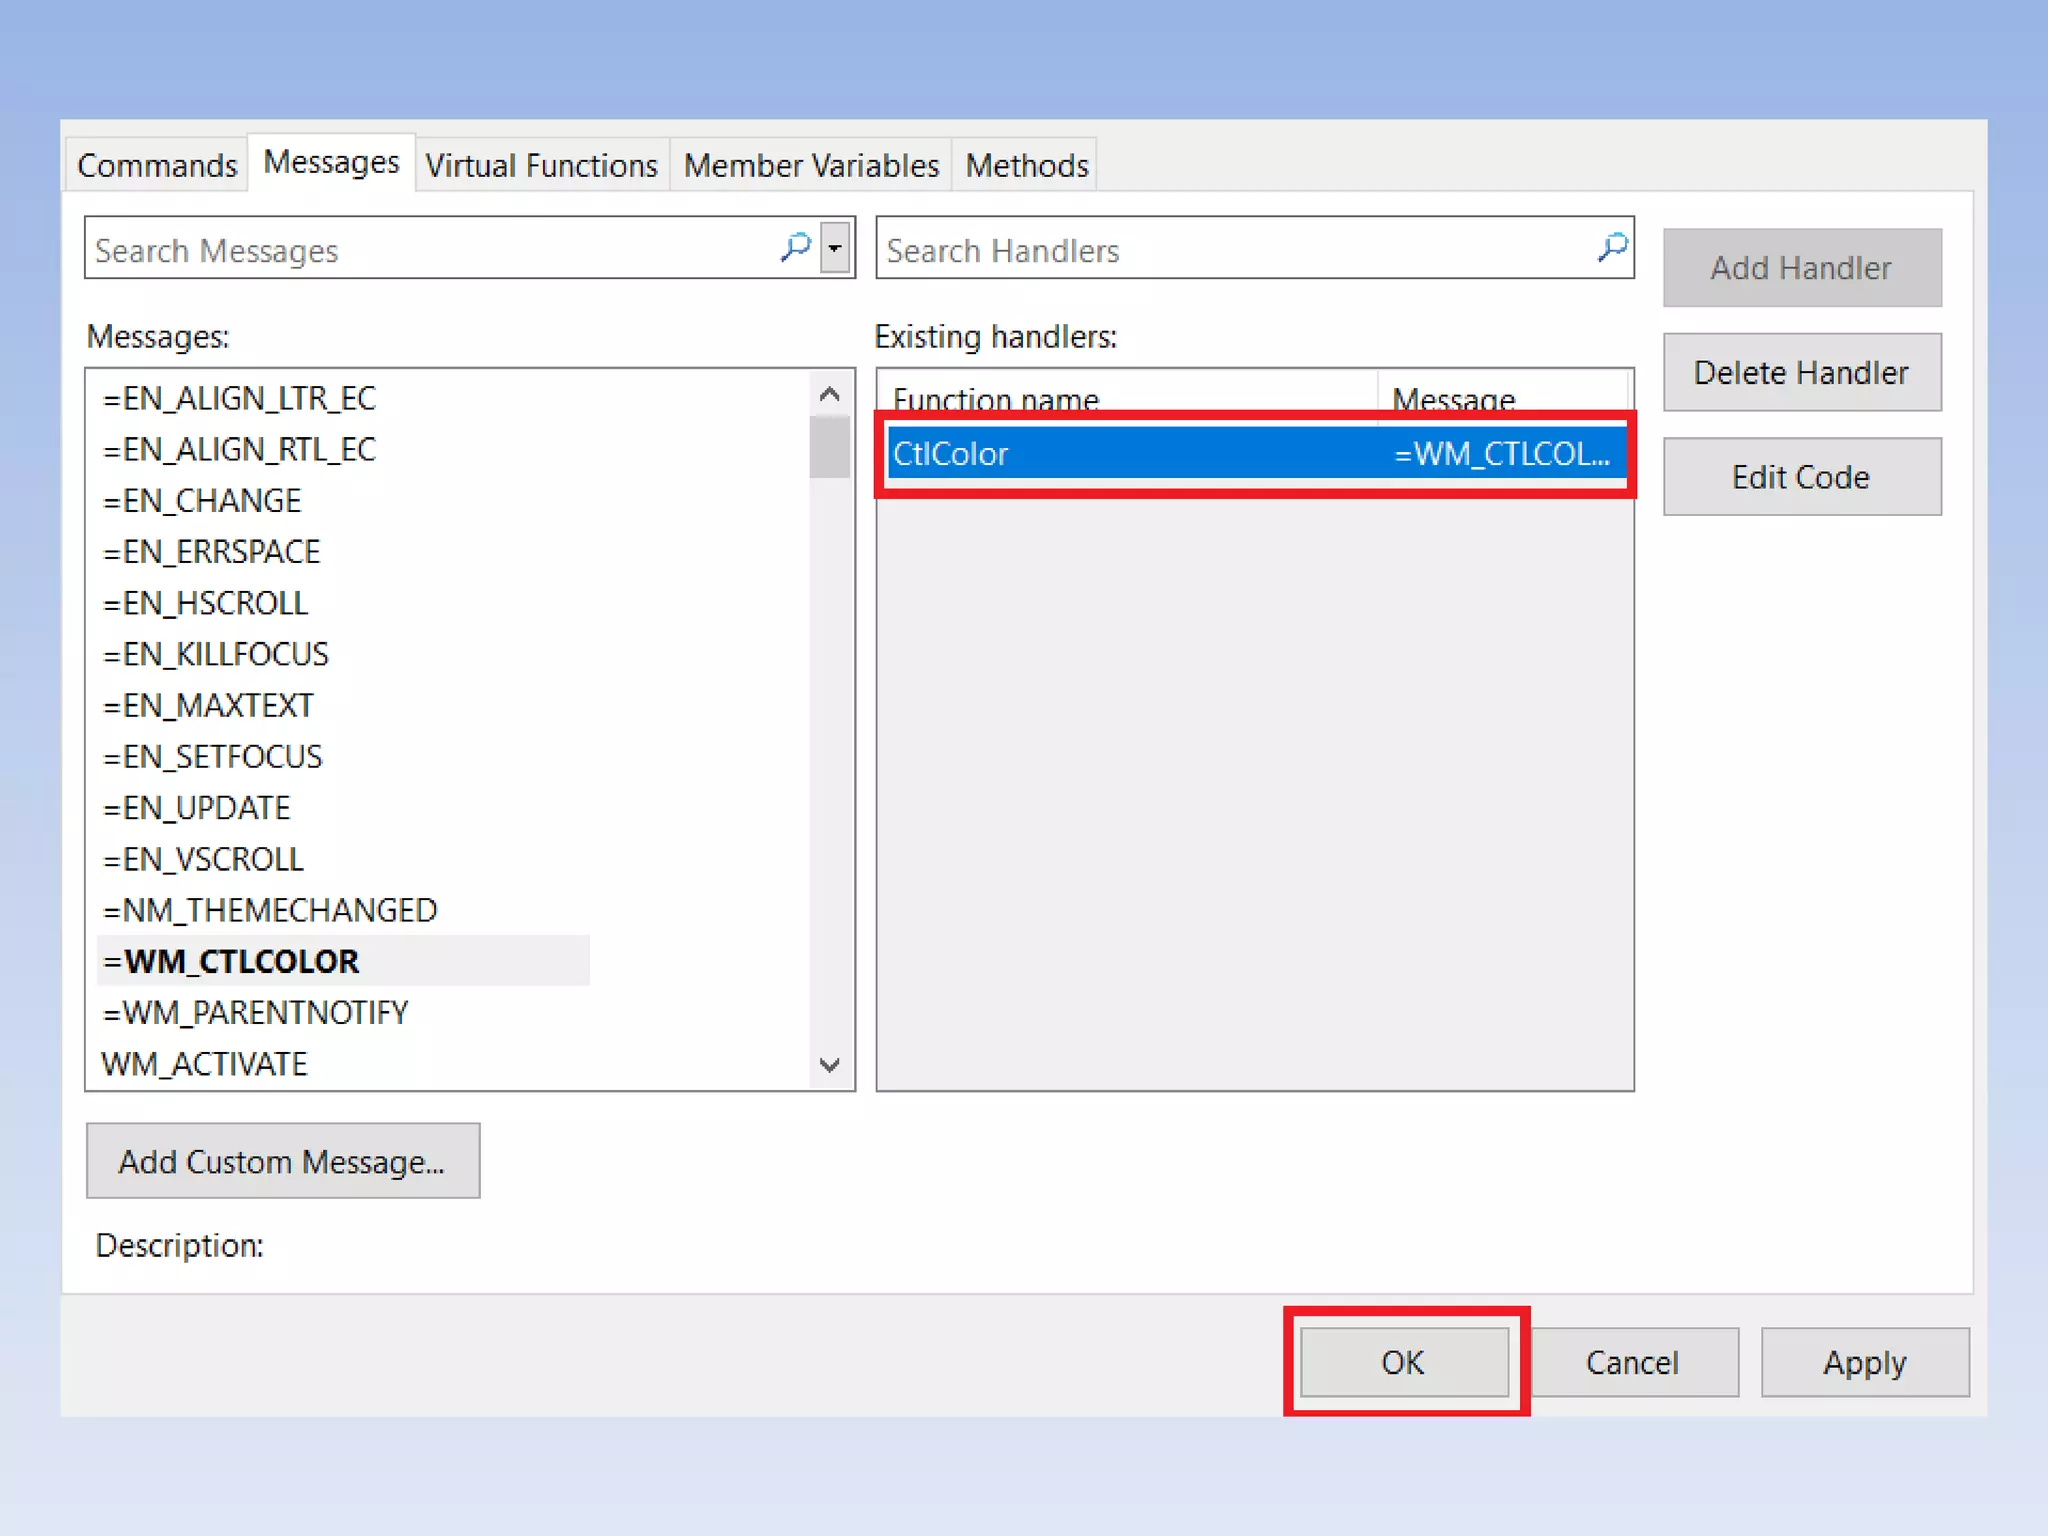Open the Search Messages dropdown arrow
The height and width of the screenshot is (1536, 2048).
tap(835, 248)
